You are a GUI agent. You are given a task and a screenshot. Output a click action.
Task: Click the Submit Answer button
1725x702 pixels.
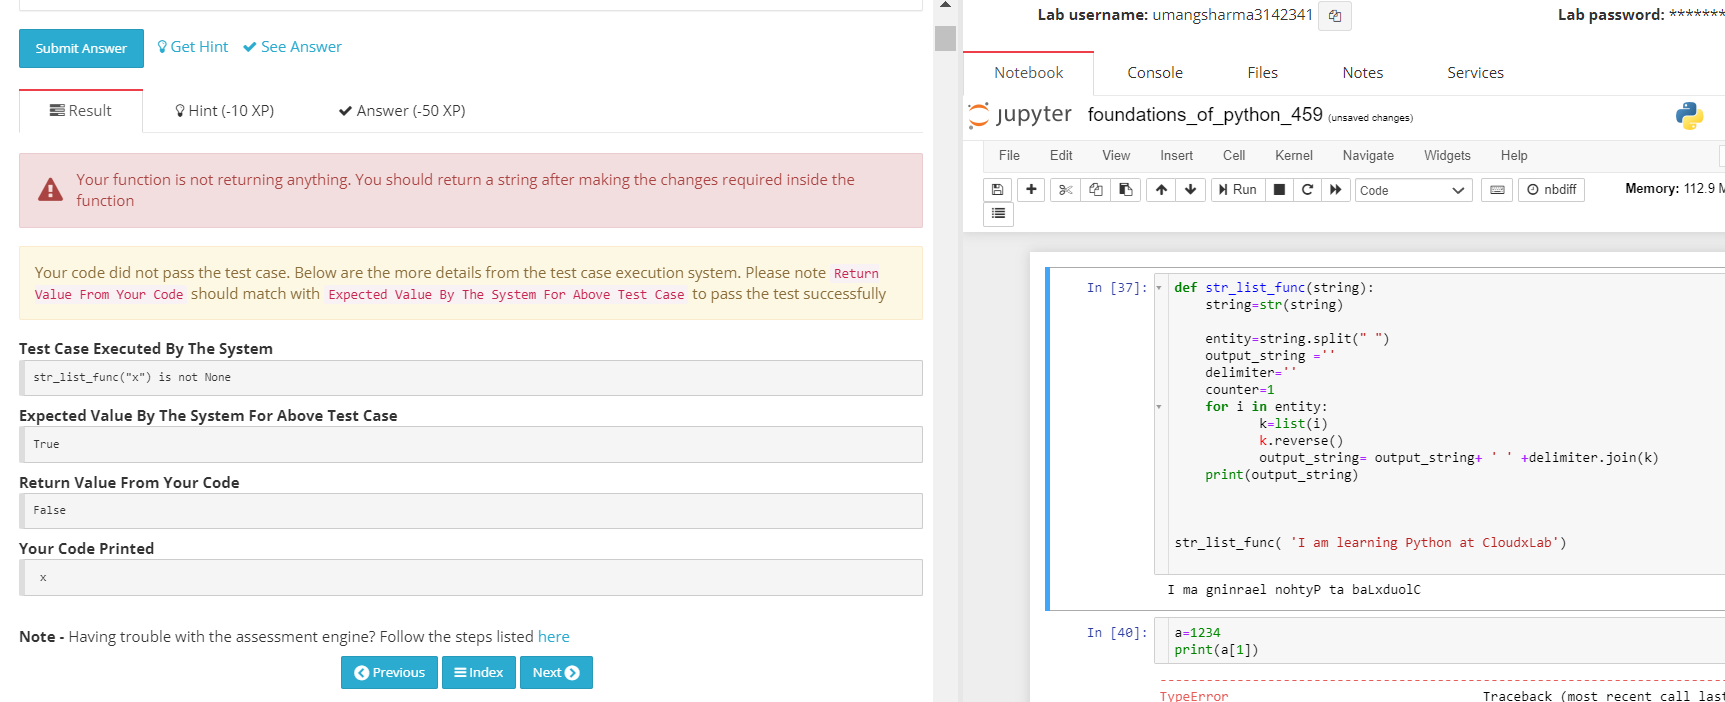pos(81,48)
